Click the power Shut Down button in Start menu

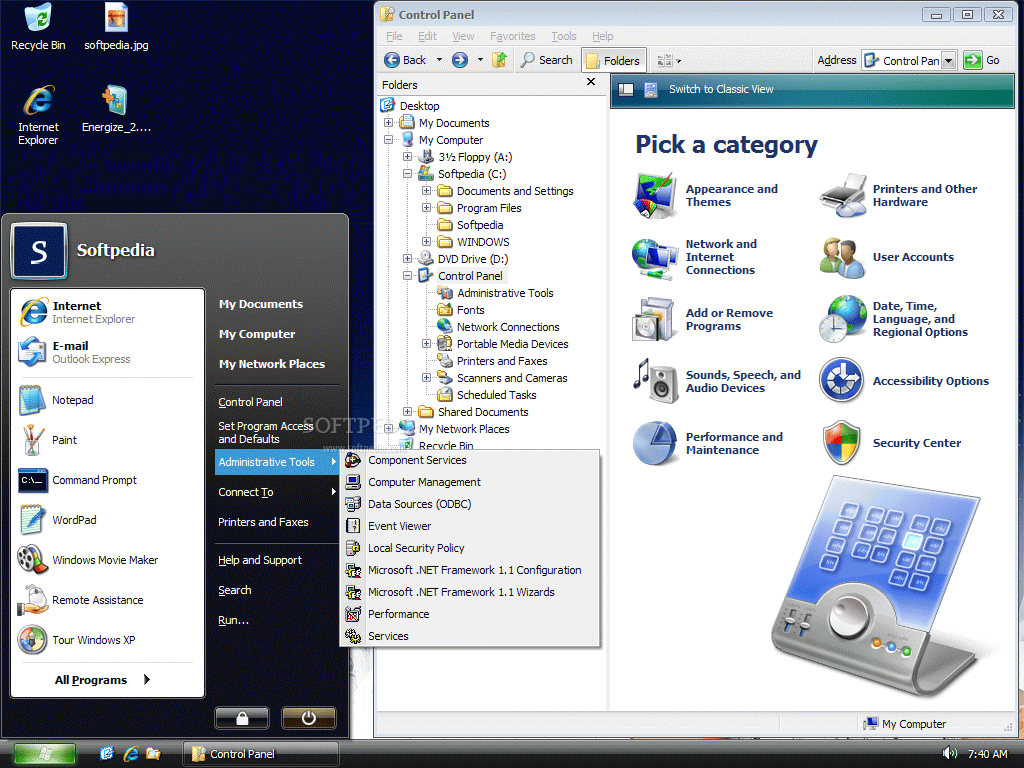[309, 718]
